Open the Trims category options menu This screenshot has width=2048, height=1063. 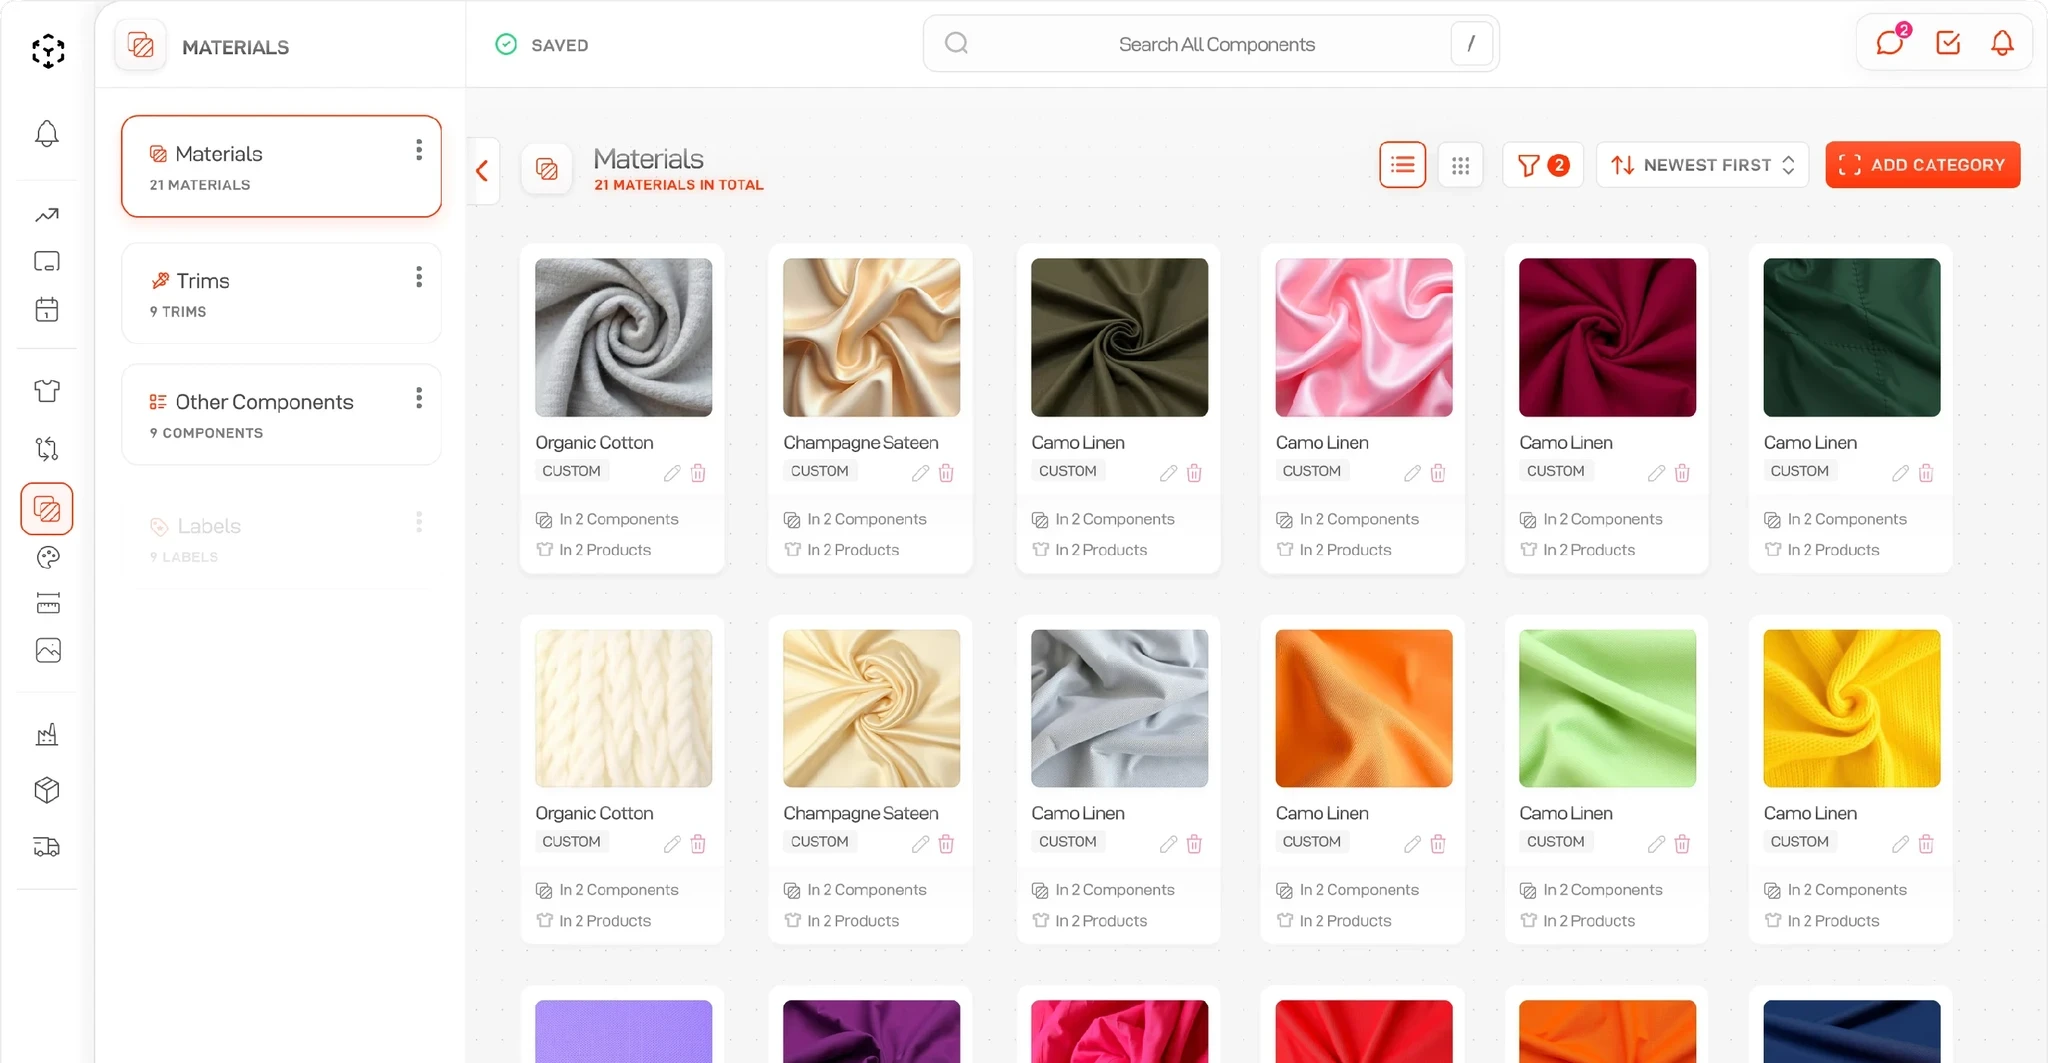point(419,277)
